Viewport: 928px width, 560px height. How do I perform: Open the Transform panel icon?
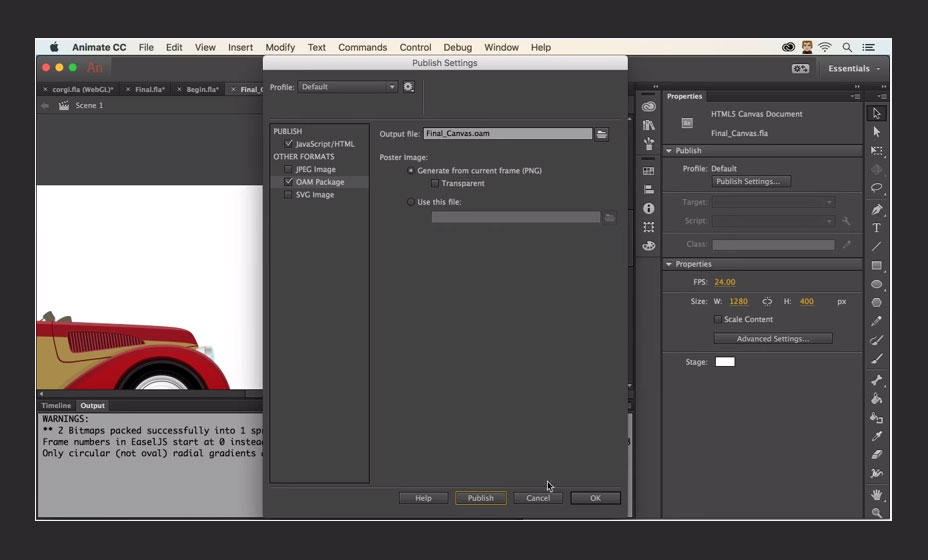[649, 227]
